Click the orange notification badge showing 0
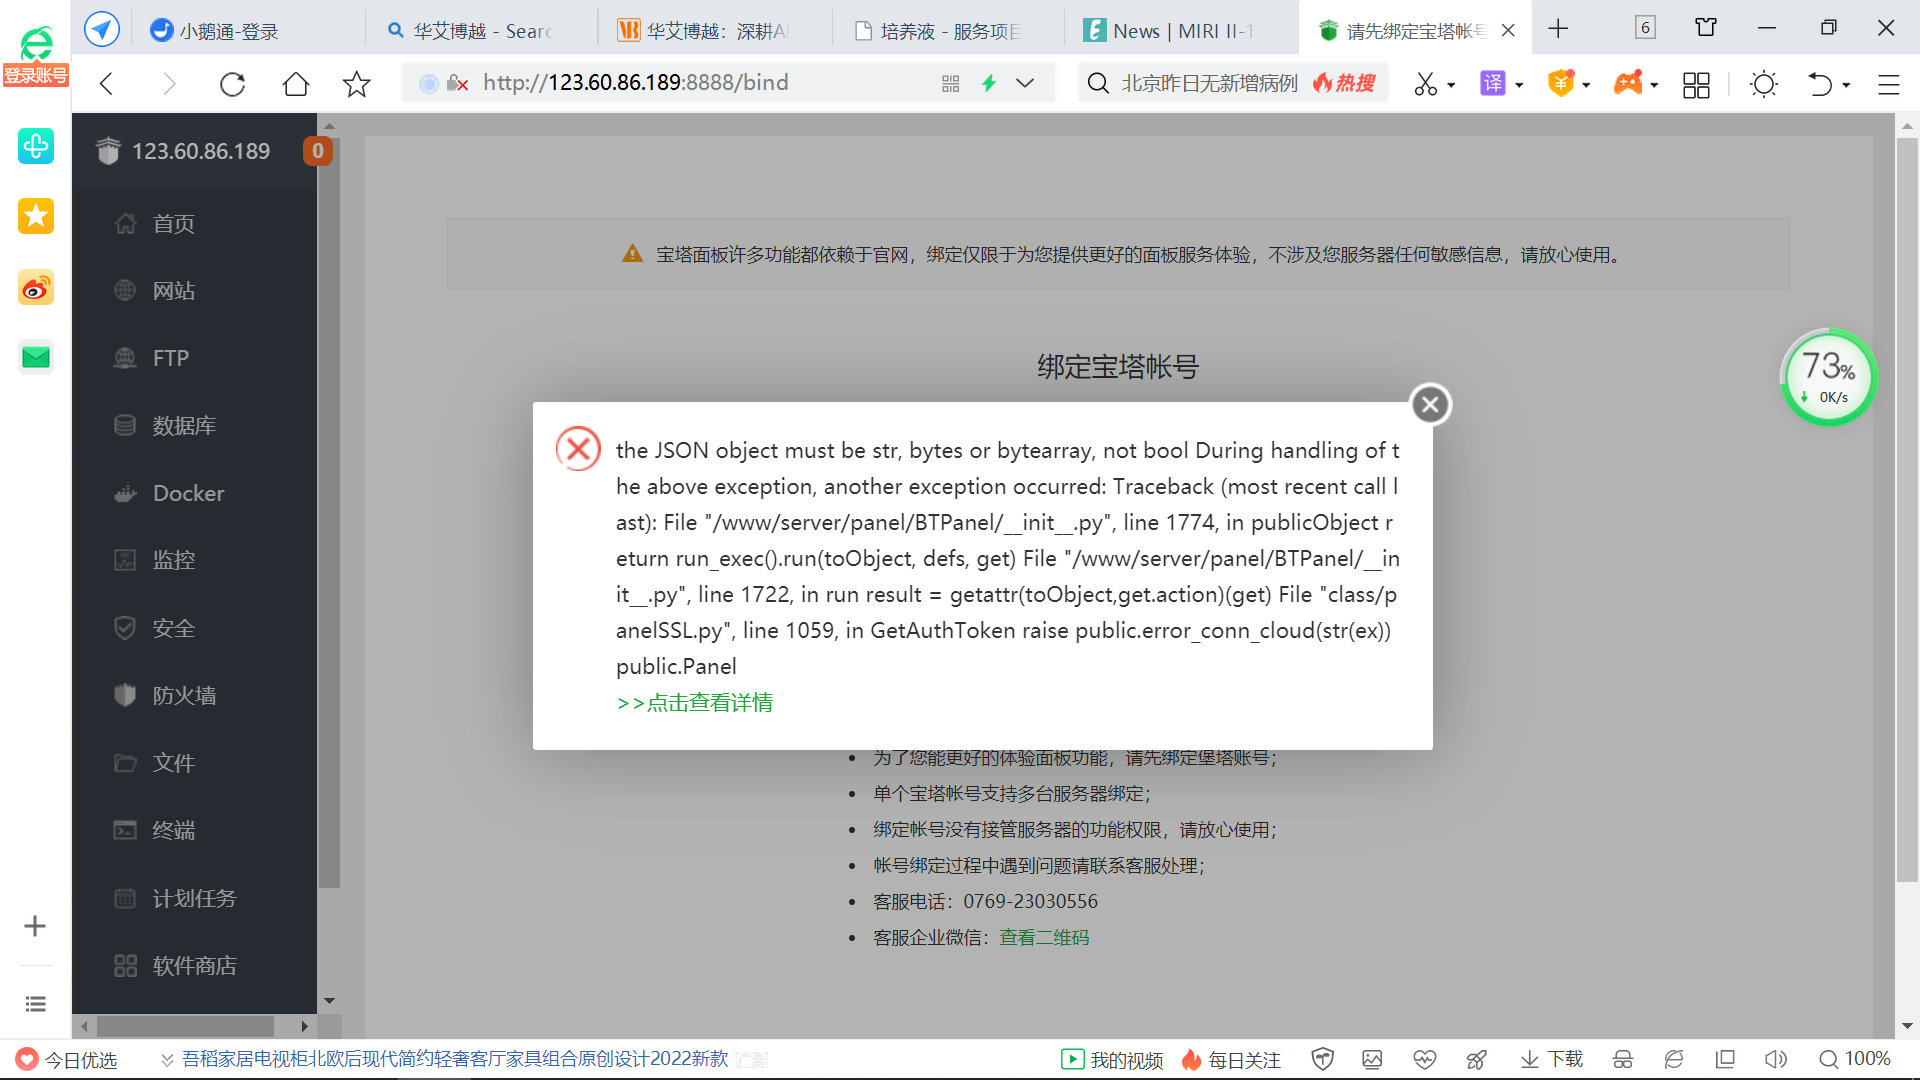 [x=317, y=151]
